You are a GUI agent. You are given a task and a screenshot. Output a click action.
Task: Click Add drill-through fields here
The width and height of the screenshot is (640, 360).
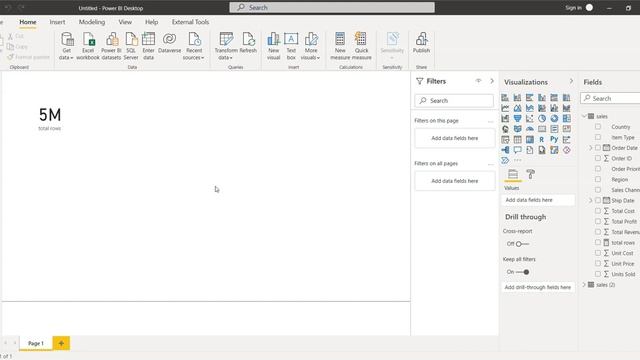(x=538, y=287)
